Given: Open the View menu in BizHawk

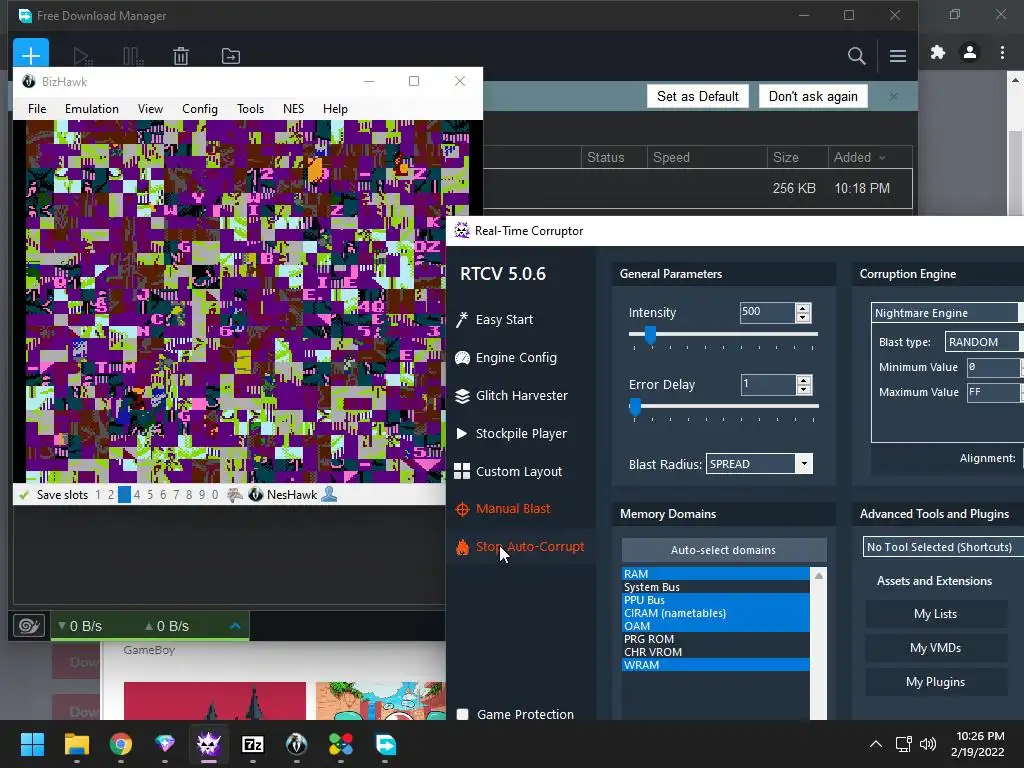Looking at the screenshot, I should click(x=150, y=108).
